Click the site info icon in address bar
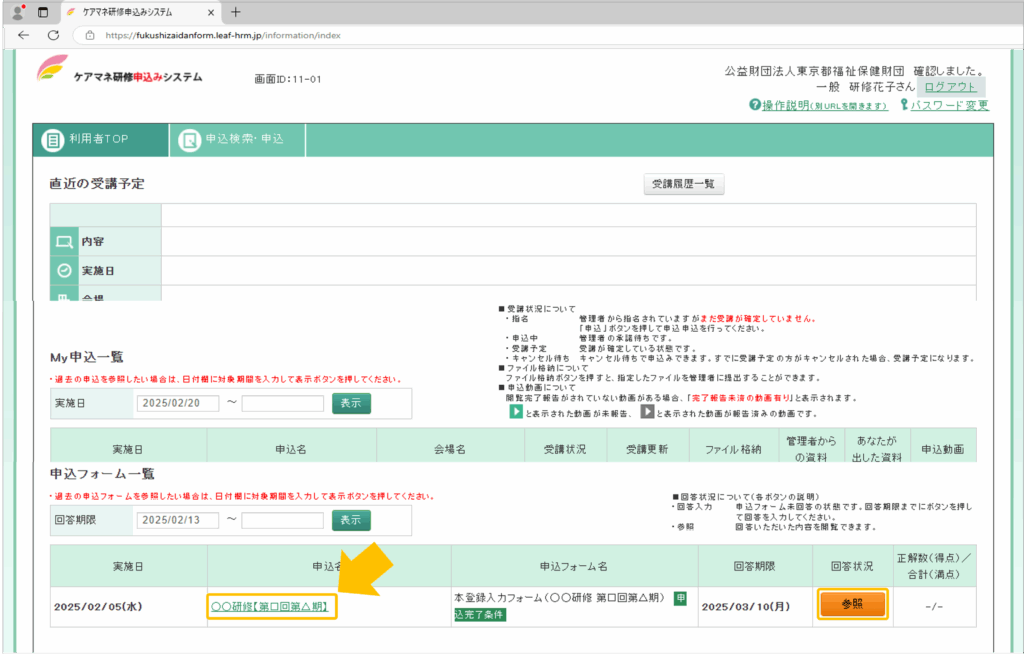This screenshot has width=1024, height=654. pyautogui.click(x=89, y=35)
